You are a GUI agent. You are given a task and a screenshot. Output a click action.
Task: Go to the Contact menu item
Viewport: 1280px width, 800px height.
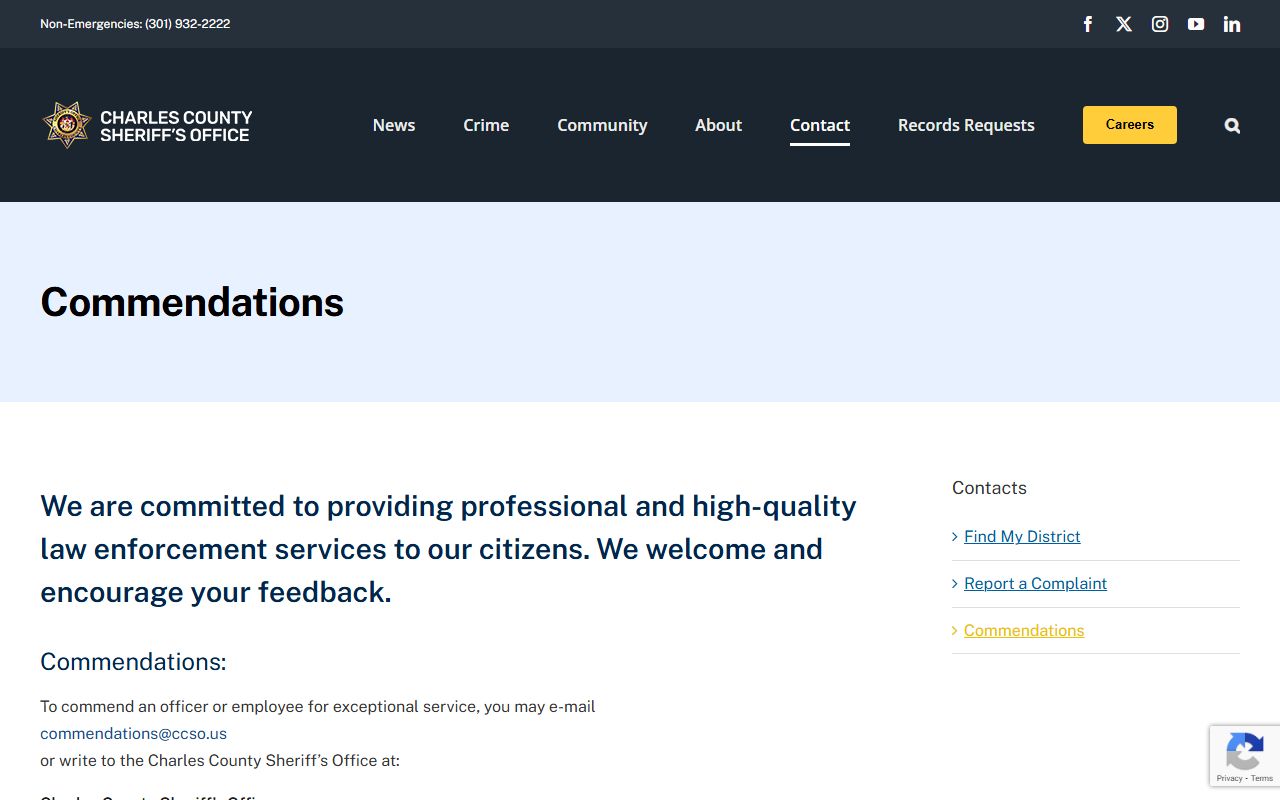click(820, 125)
